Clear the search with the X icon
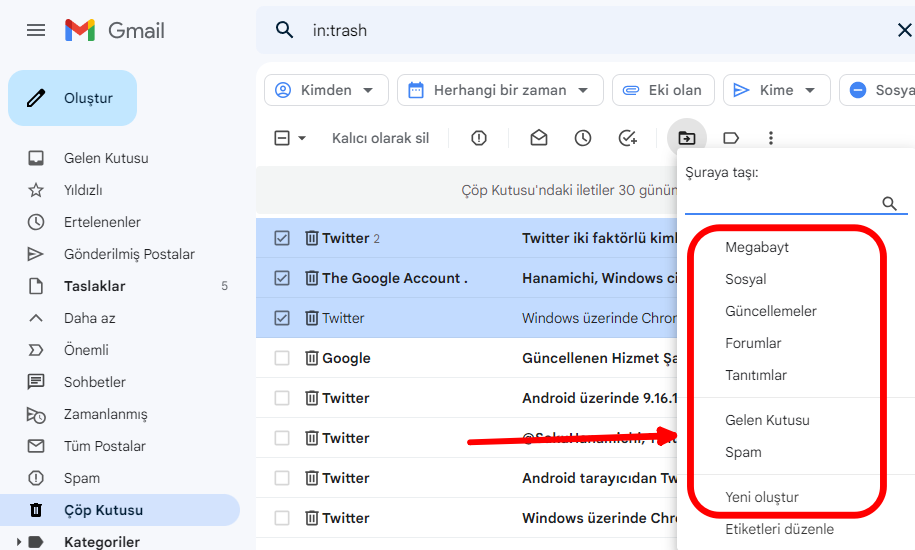Image resolution: width=915 pixels, height=550 pixels. (x=904, y=30)
